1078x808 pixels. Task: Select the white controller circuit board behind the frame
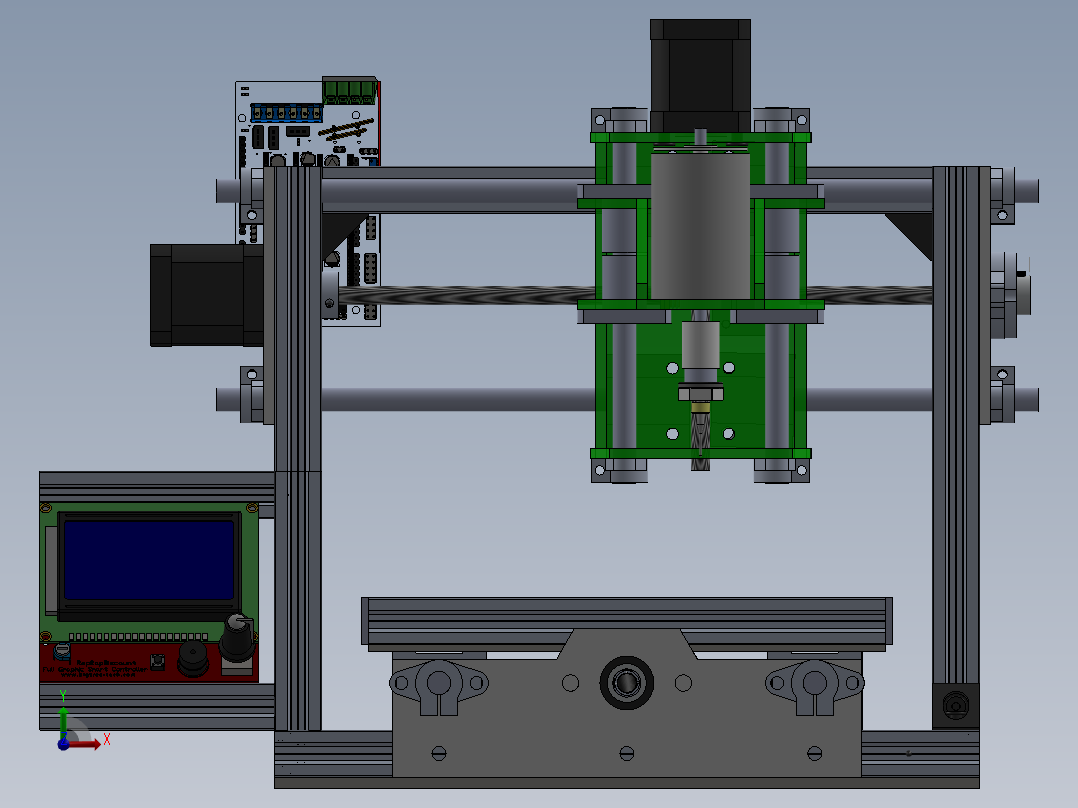[x=308, y=203]
